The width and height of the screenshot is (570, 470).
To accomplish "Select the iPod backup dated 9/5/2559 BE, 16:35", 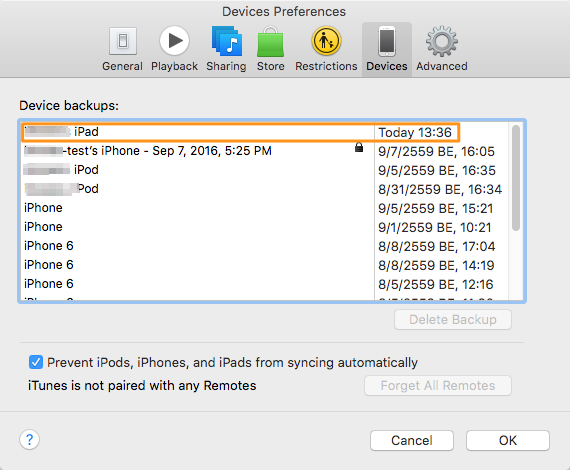I will tap(264, 170).
